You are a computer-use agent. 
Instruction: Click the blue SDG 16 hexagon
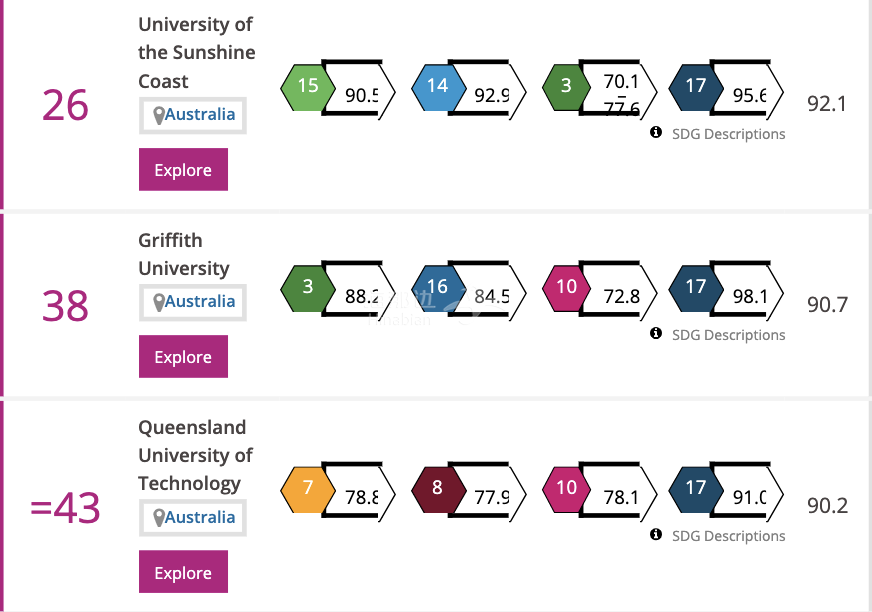[438, 288]
